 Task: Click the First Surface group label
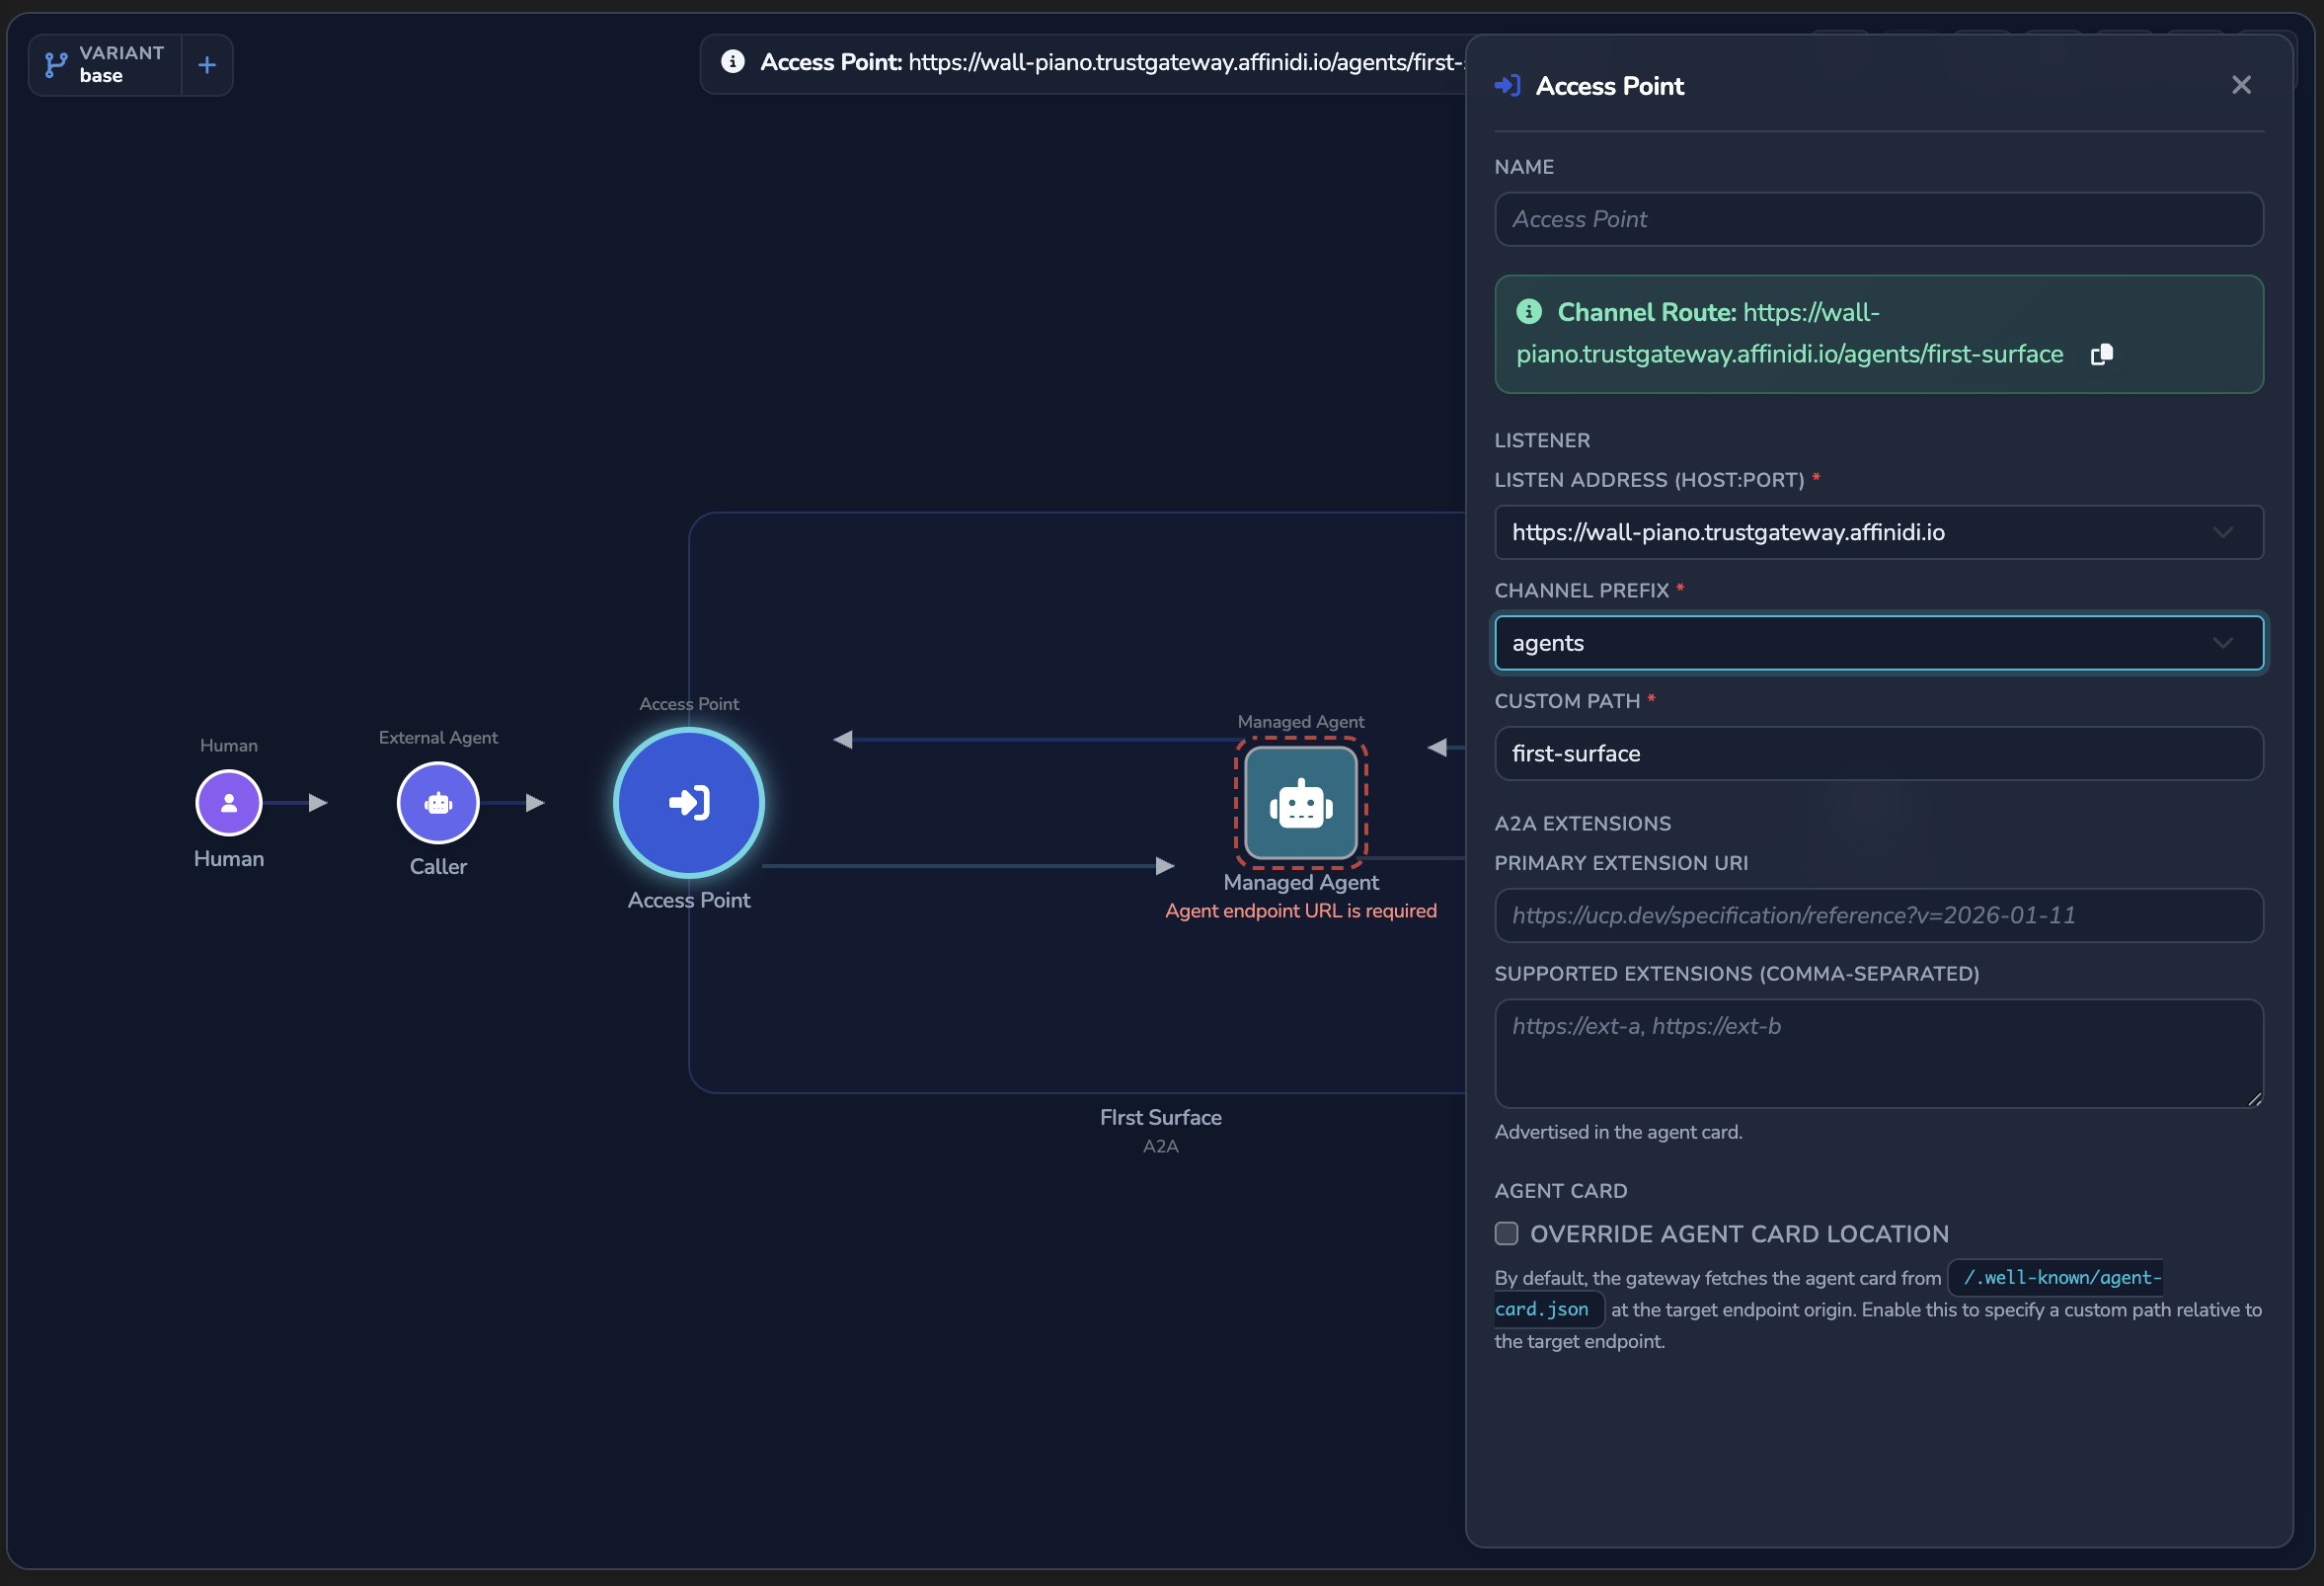pyautogui.click(x=1160, y=1117)
